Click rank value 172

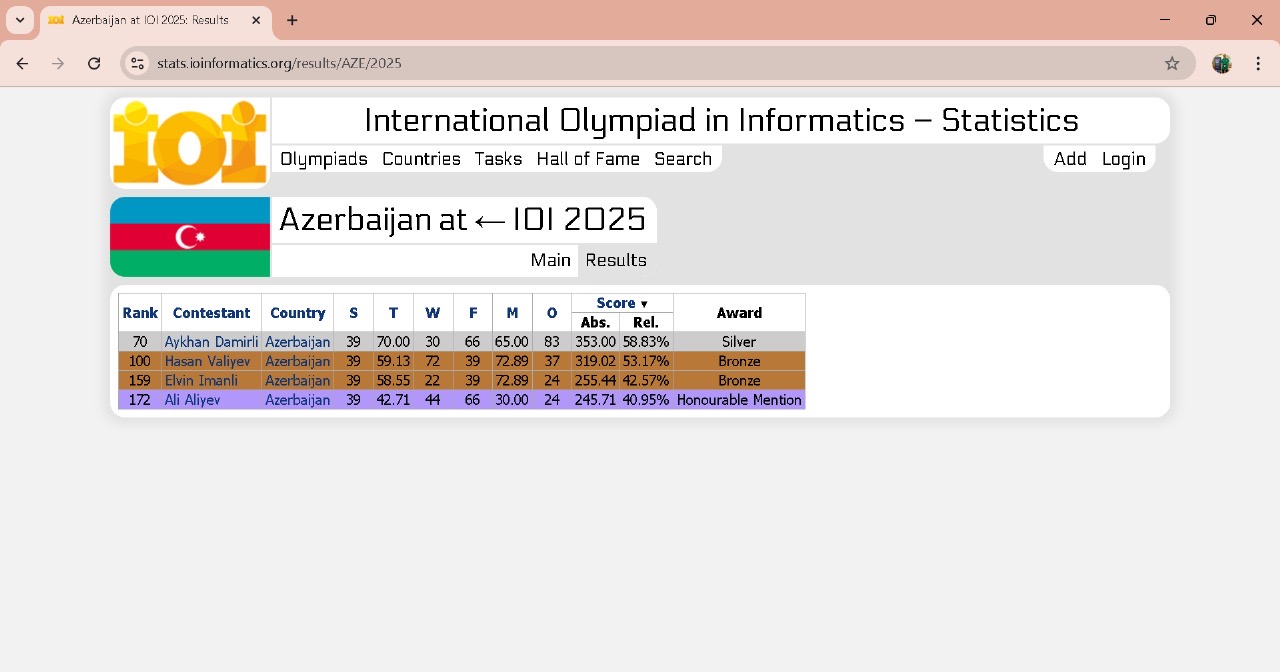point(140,400)
